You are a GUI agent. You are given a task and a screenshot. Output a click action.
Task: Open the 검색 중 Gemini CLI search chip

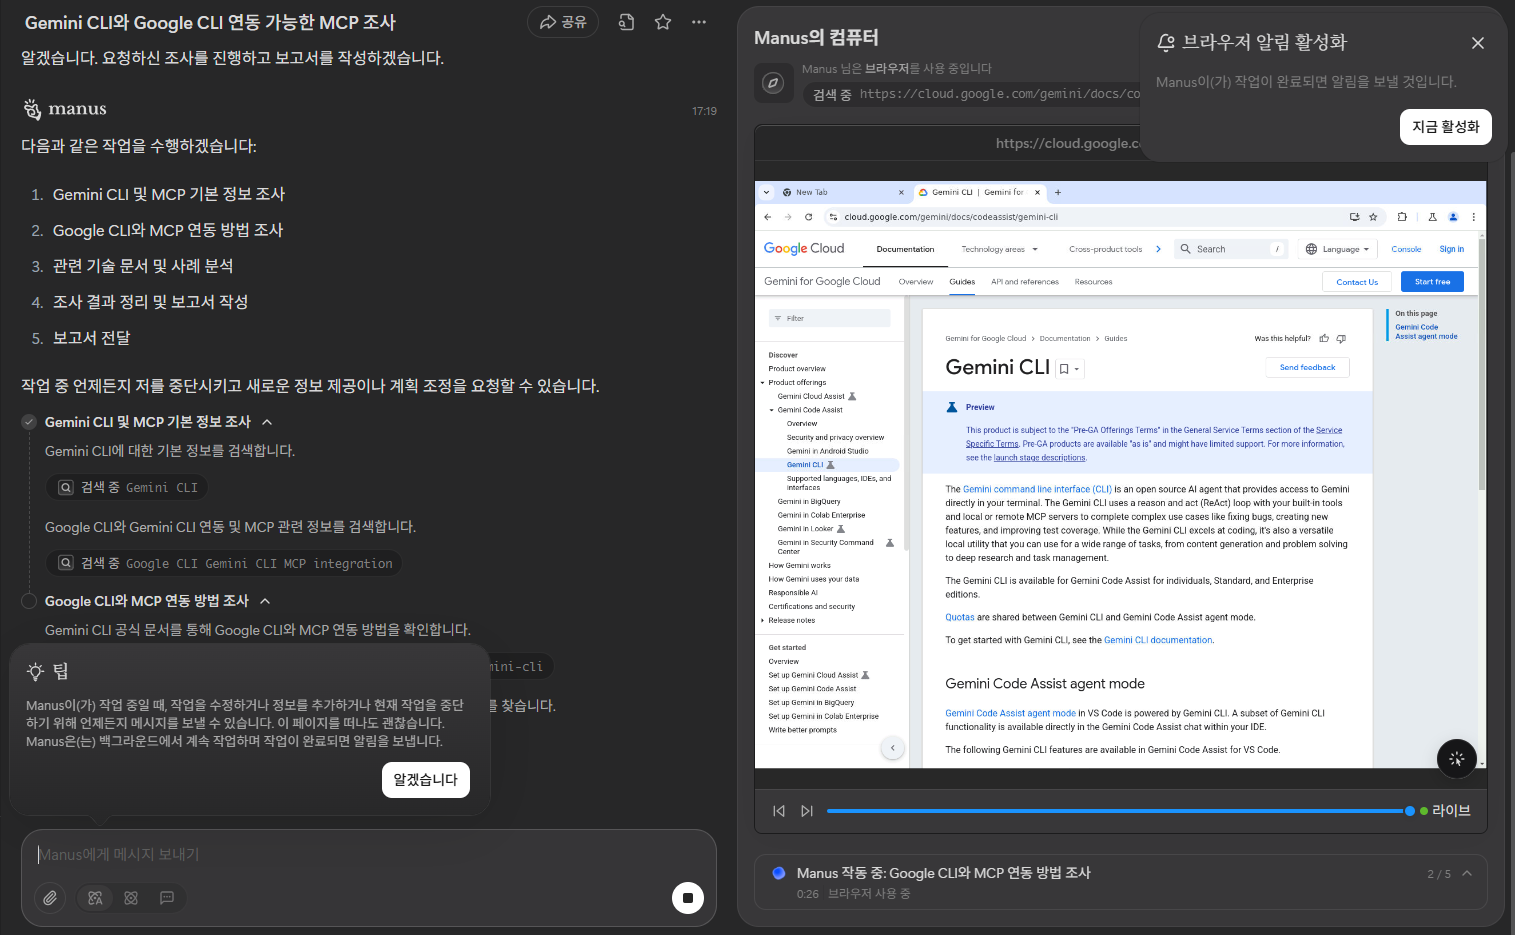[128, 487]
